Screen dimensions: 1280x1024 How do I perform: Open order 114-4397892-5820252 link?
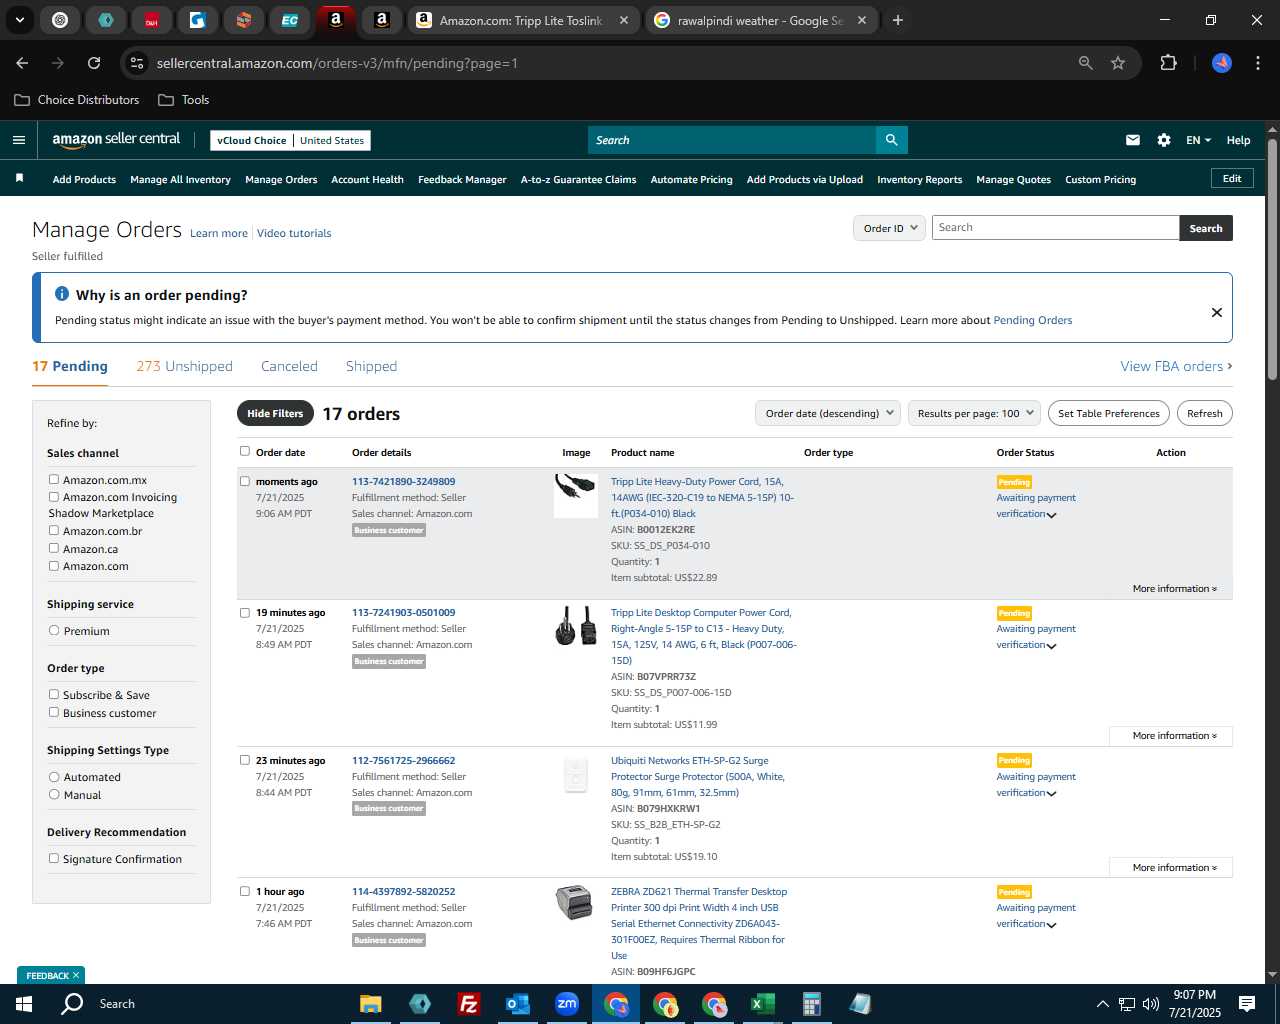403,891
